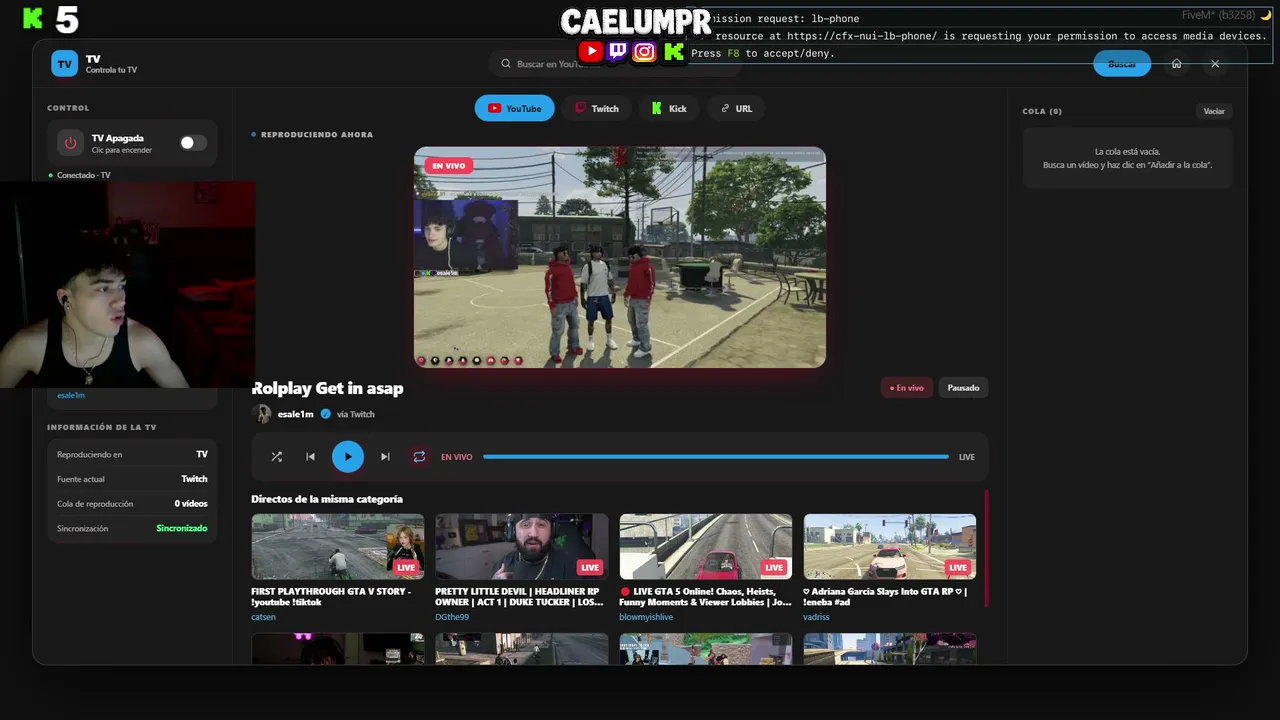The image size is (1280, 720).
Task: Open the DGthe99 live stream thumbnail
Action: [x=522, y=547]
